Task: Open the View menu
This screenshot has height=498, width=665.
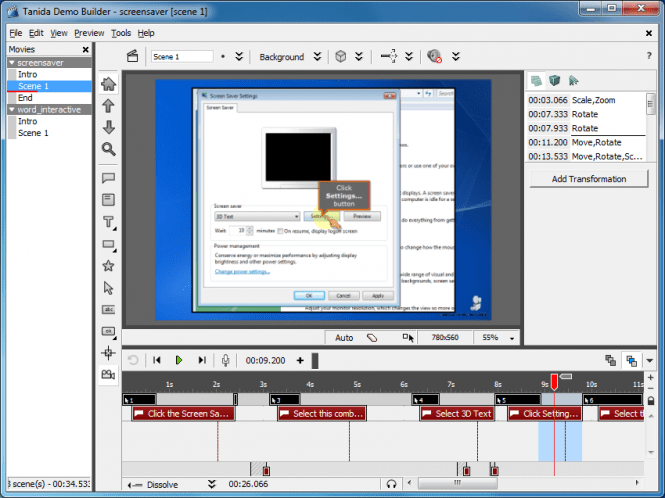Action: click(59, 33)
